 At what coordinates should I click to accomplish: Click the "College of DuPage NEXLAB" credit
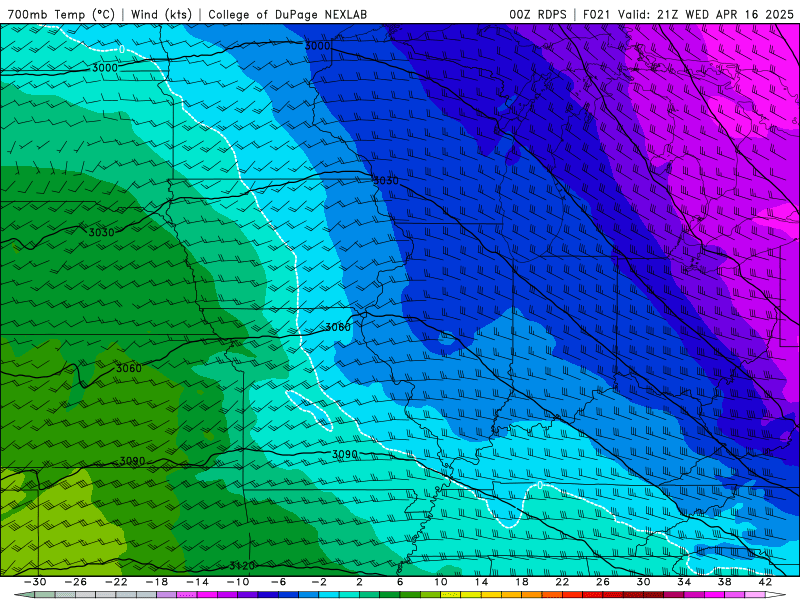pos(288,14)
